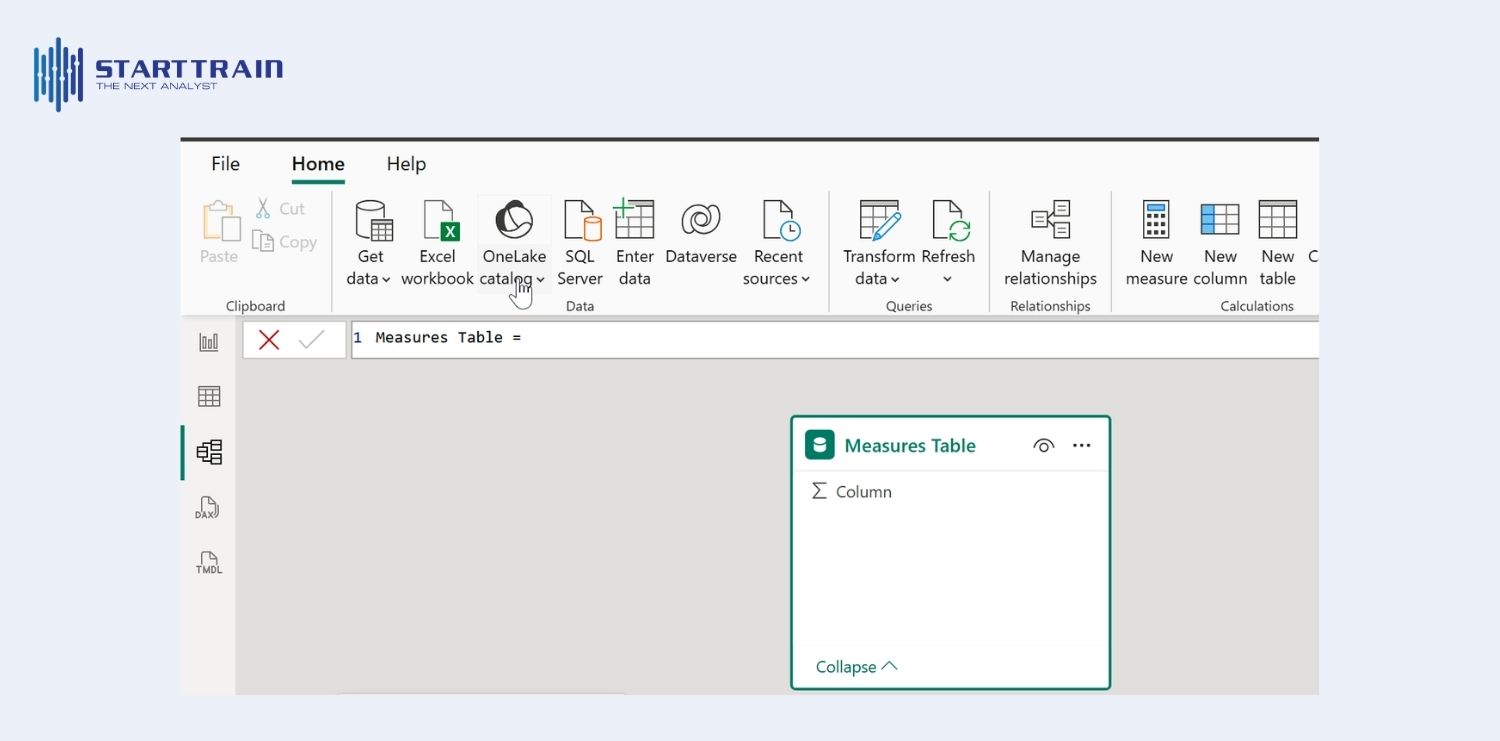Open Manage relationships
Screen dimensions: 1500x741
[1050, 243]
